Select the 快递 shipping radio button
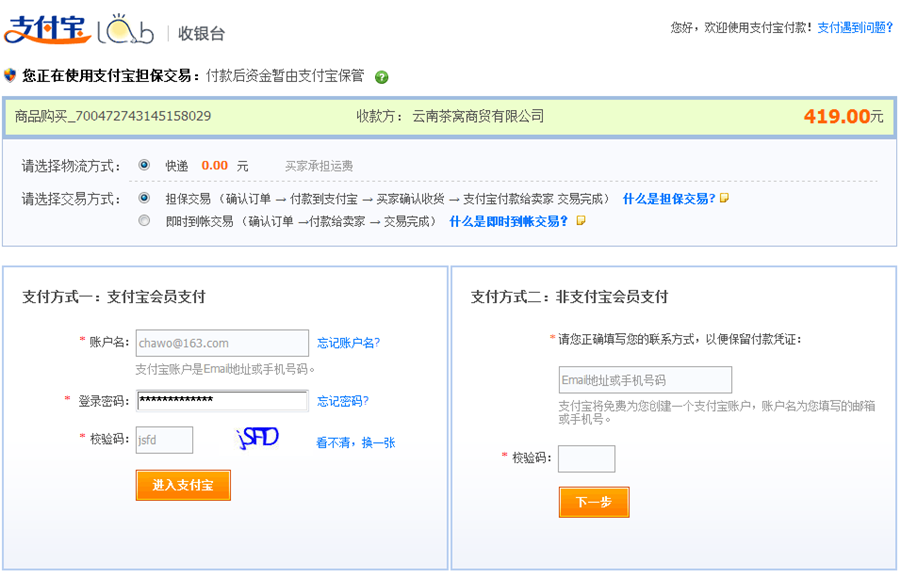The width and height of the screenshot is (900, 577). pos(145,165)
